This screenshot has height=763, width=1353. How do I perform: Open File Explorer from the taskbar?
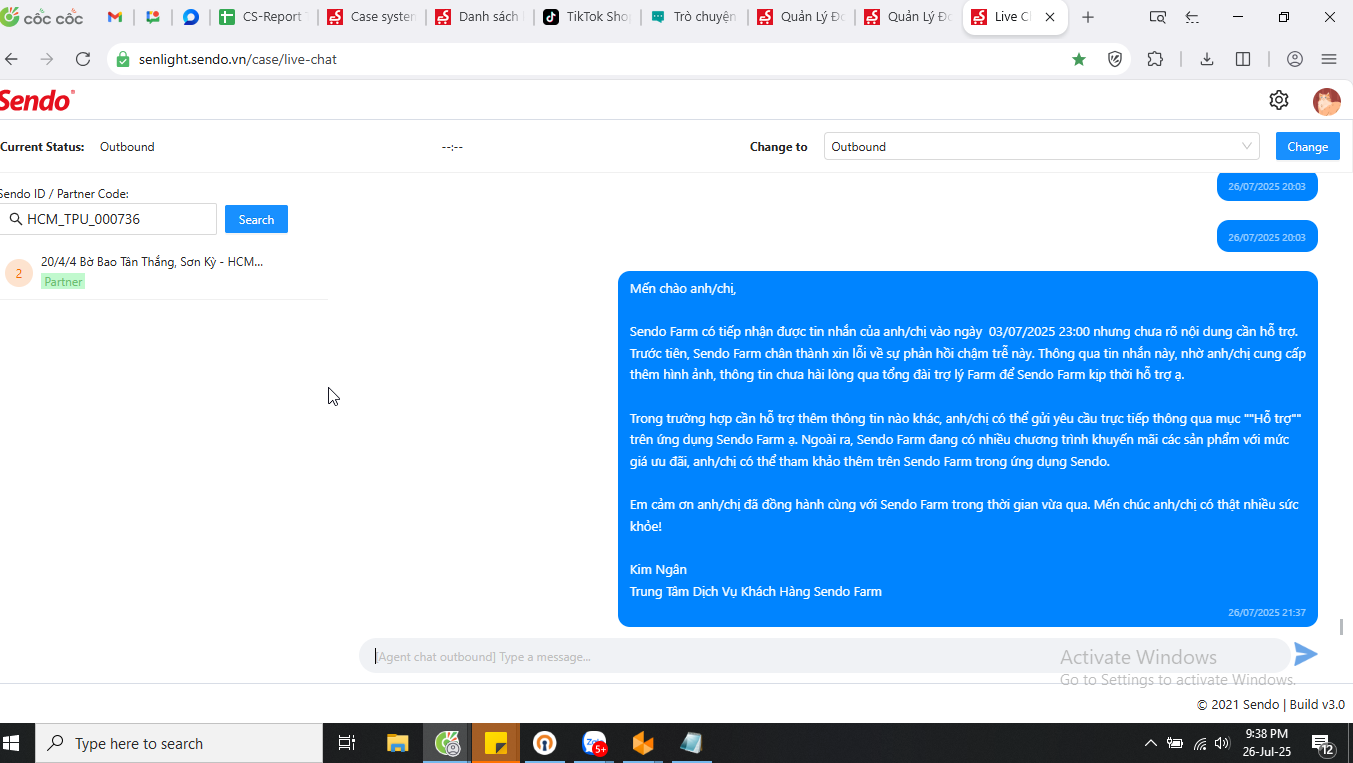click(x=398, y=743)
